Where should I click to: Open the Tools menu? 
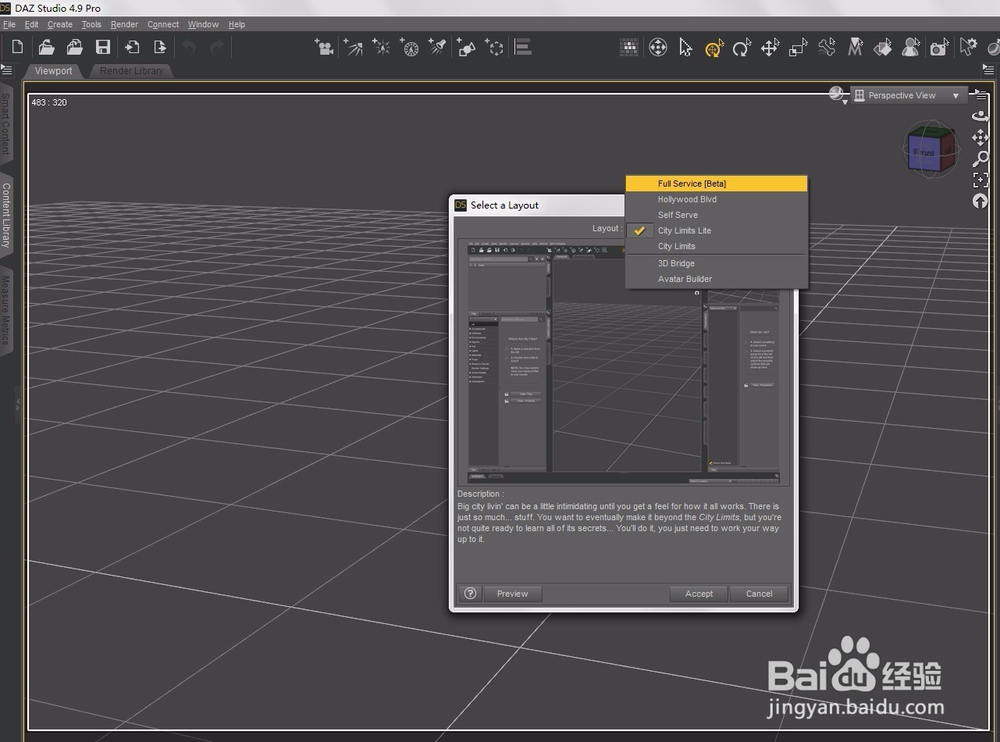pos(91,24)
